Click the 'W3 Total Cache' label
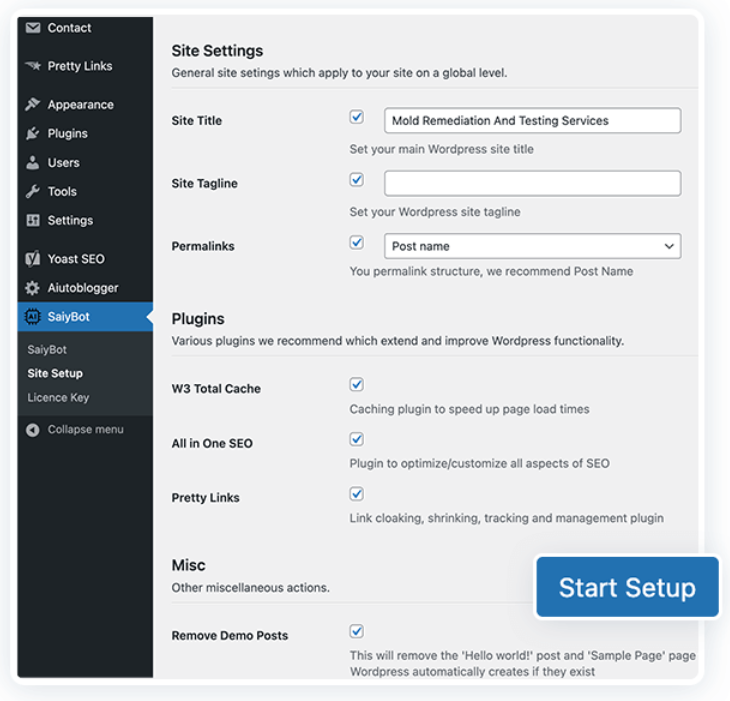This screenshot has width=730, height=701. tap(216, 389)
